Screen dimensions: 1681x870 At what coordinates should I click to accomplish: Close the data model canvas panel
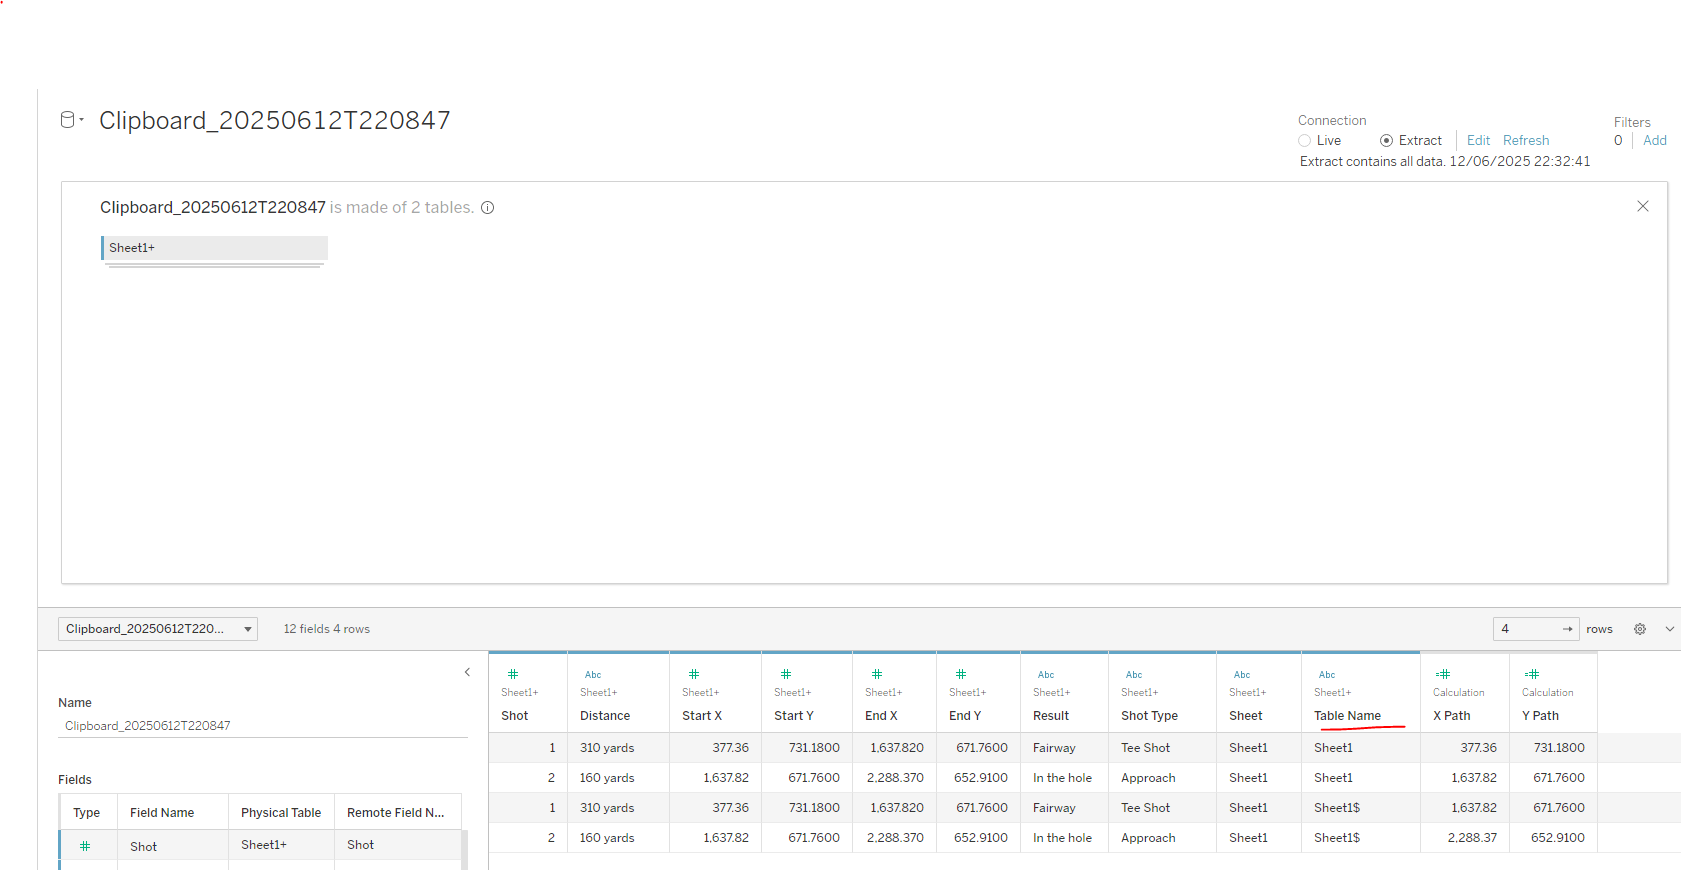pyautogui.click(x=1642, y=206)
